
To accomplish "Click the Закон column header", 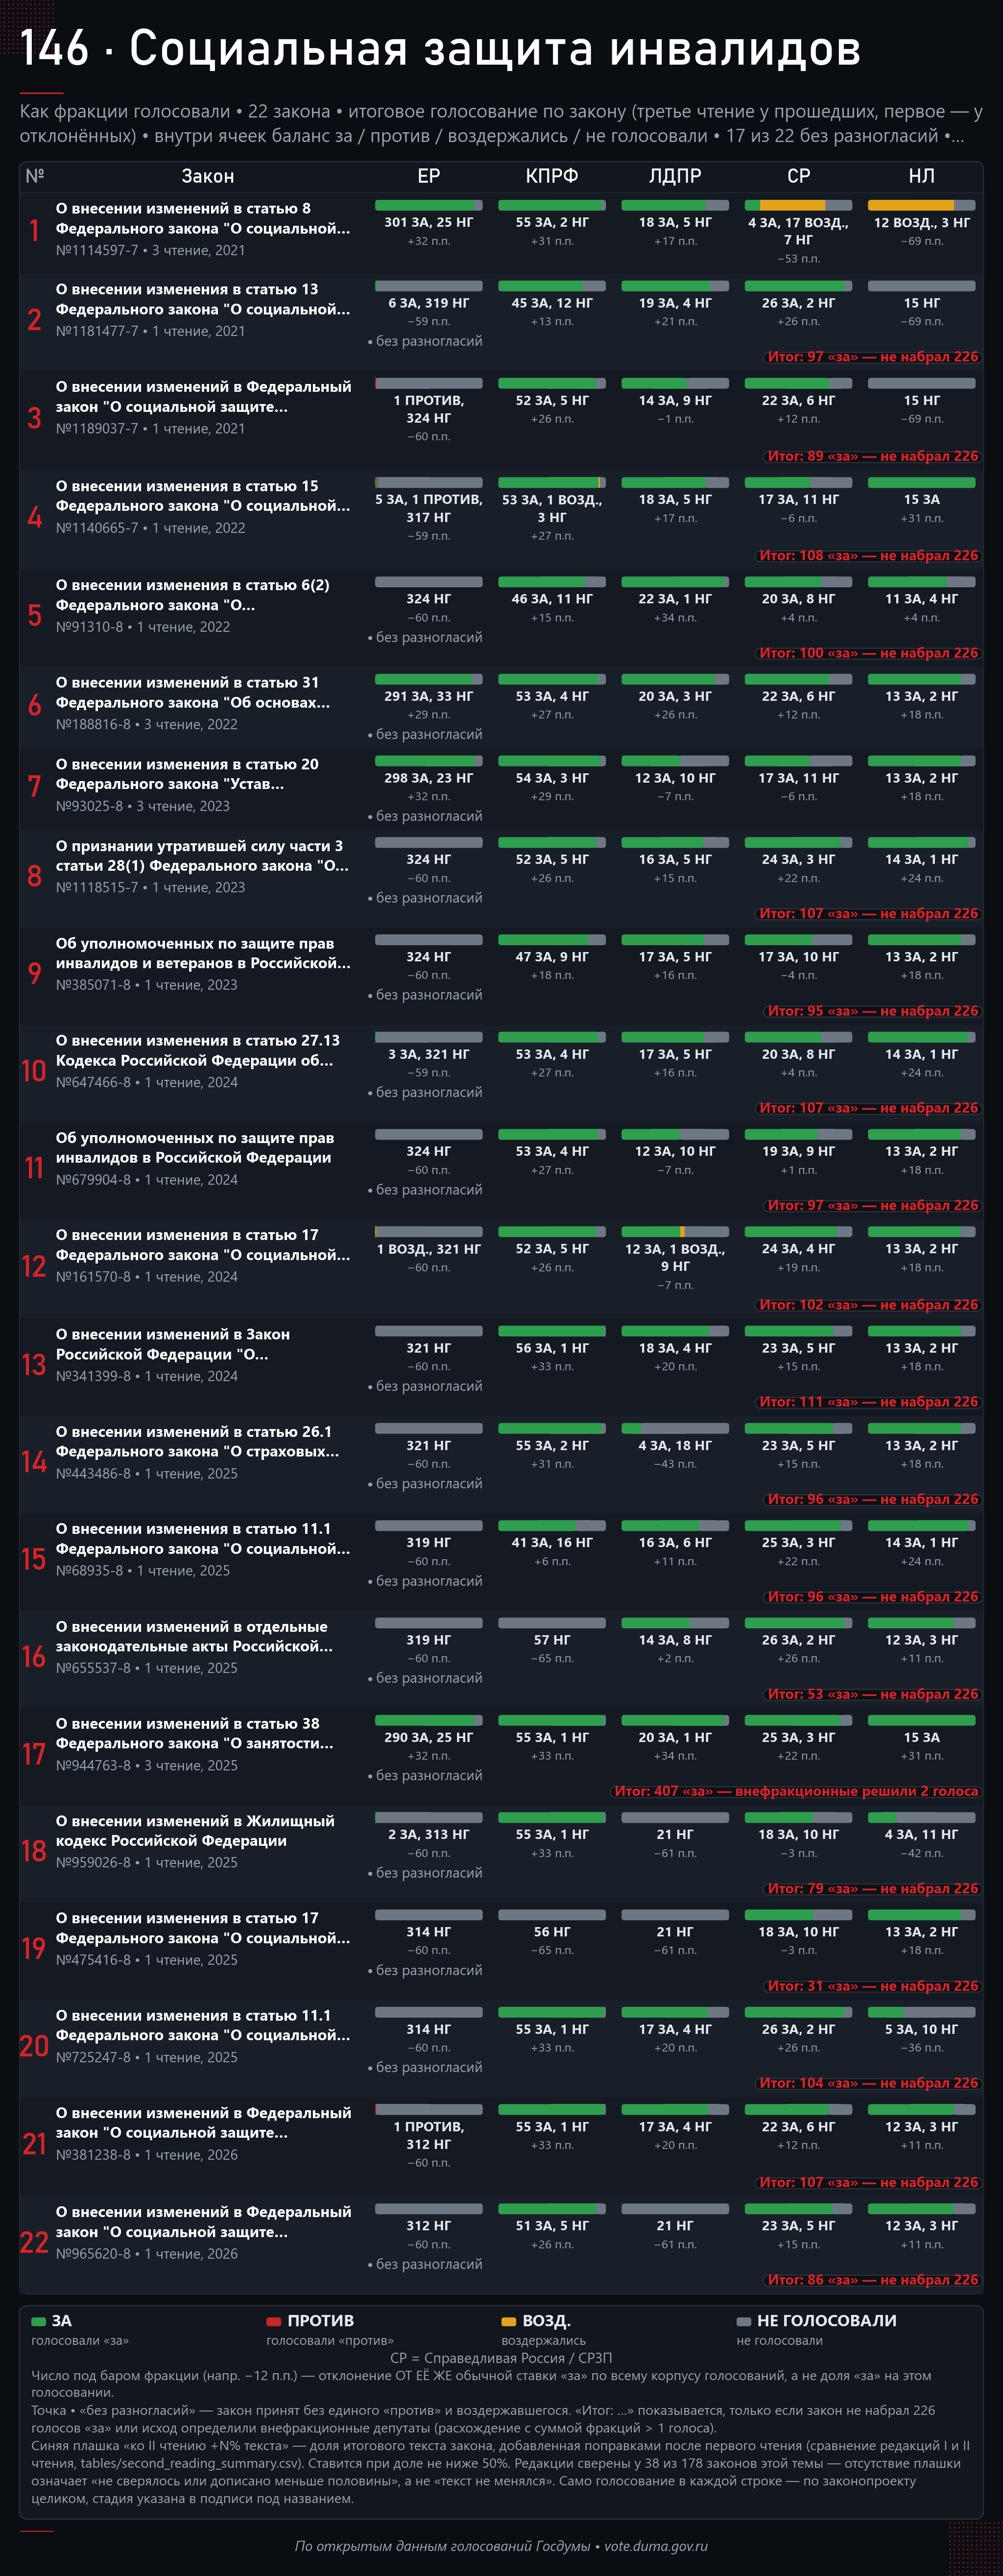I will point(208,176).
